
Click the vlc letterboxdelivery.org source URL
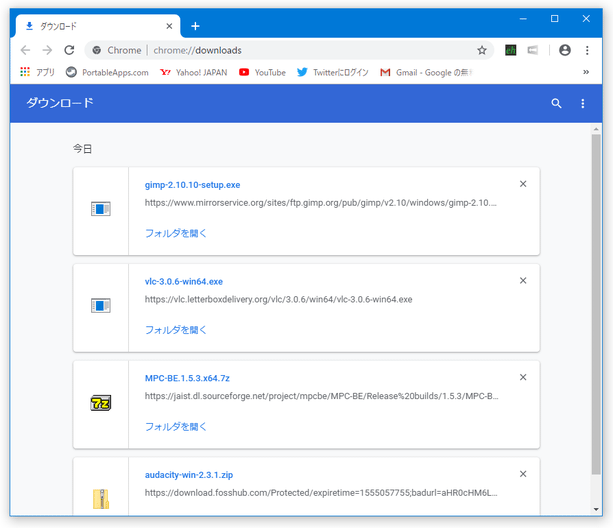(278, 299)
